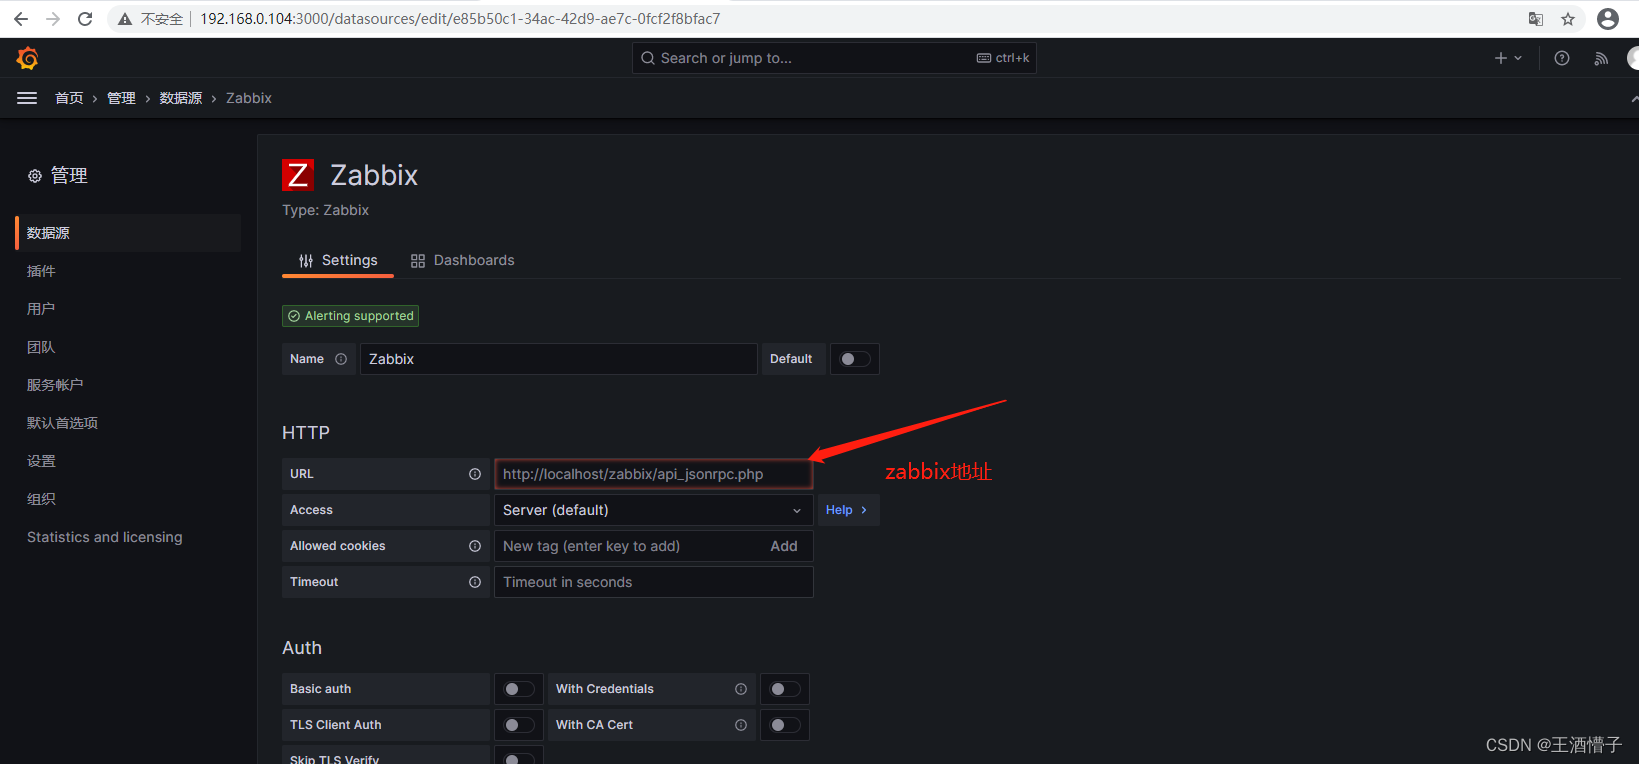
Task: Enable the With CA Cert switch
Action: (785, 725)
